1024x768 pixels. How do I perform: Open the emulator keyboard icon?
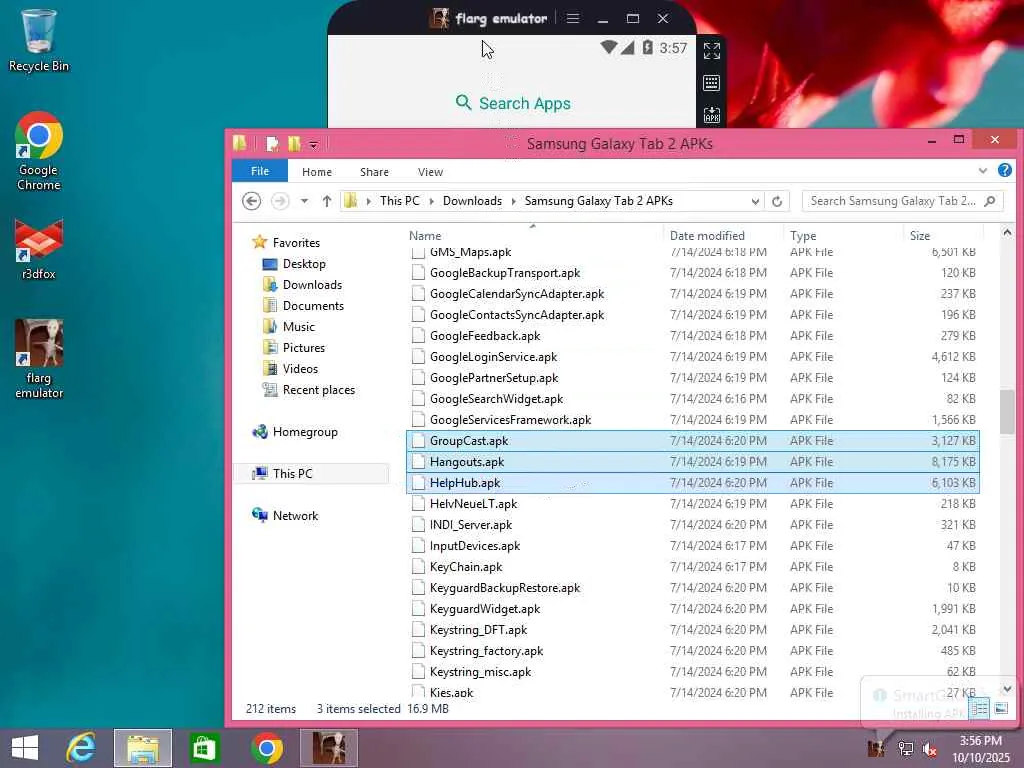pyautogui.click(x=711, y=83)
